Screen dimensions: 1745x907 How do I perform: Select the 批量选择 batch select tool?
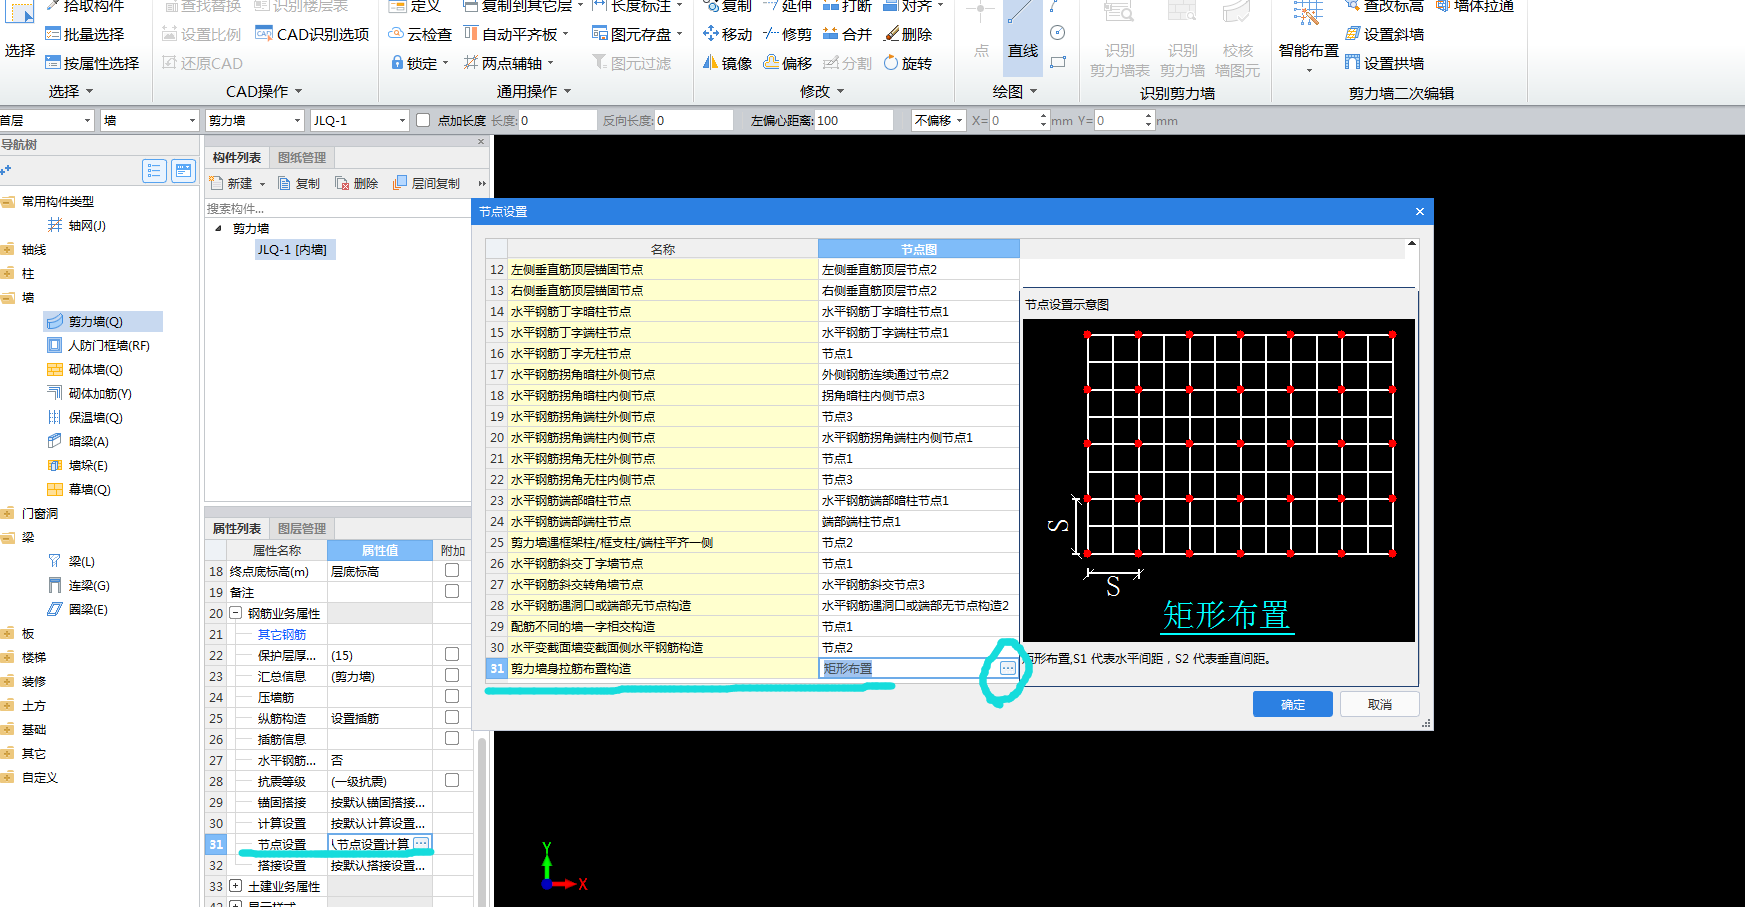point(85,34)
